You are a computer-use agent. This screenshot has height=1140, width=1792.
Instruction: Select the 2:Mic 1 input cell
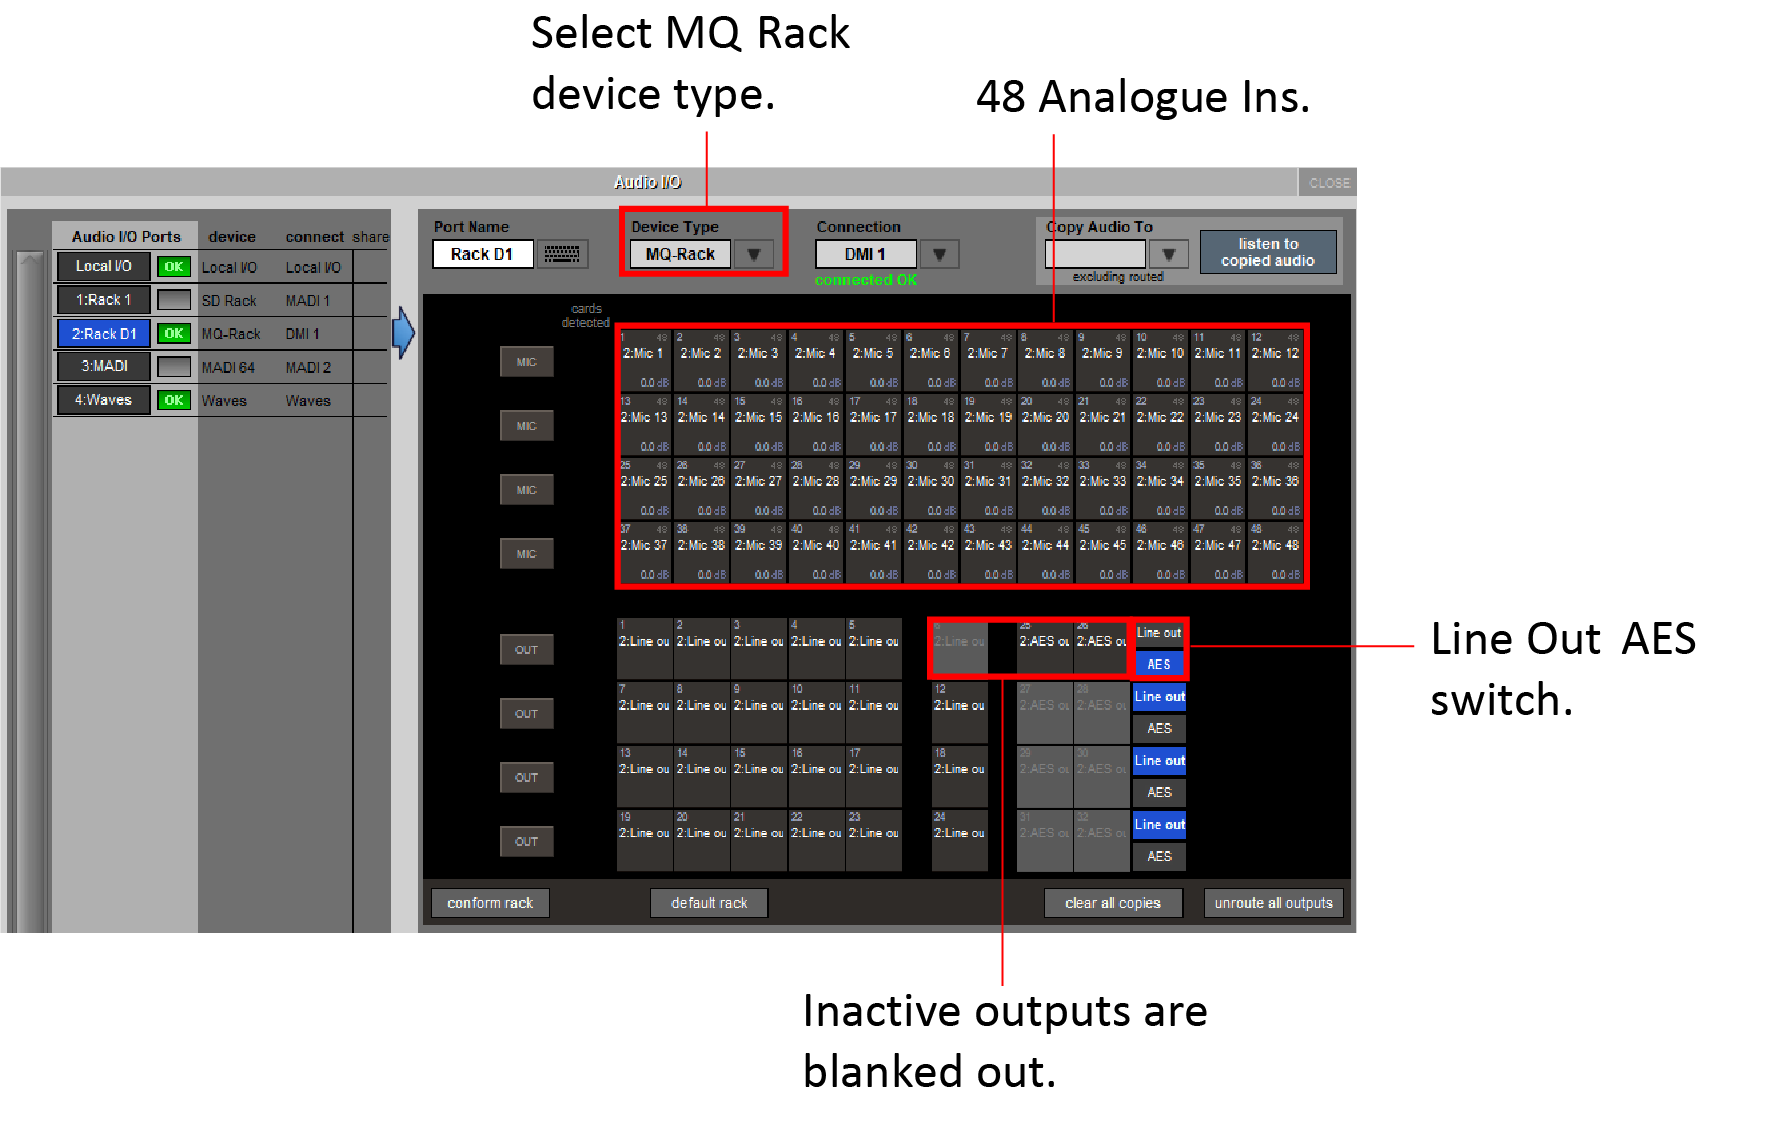tap(645, 360)
